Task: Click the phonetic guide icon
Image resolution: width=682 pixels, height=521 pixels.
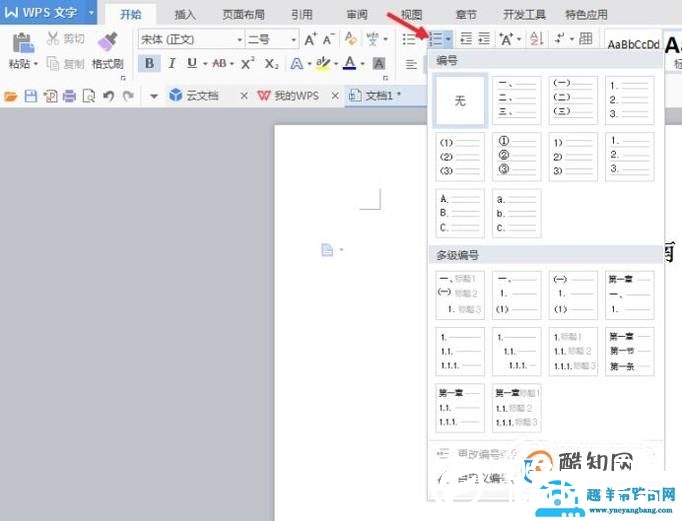Action: pos(372,39)
